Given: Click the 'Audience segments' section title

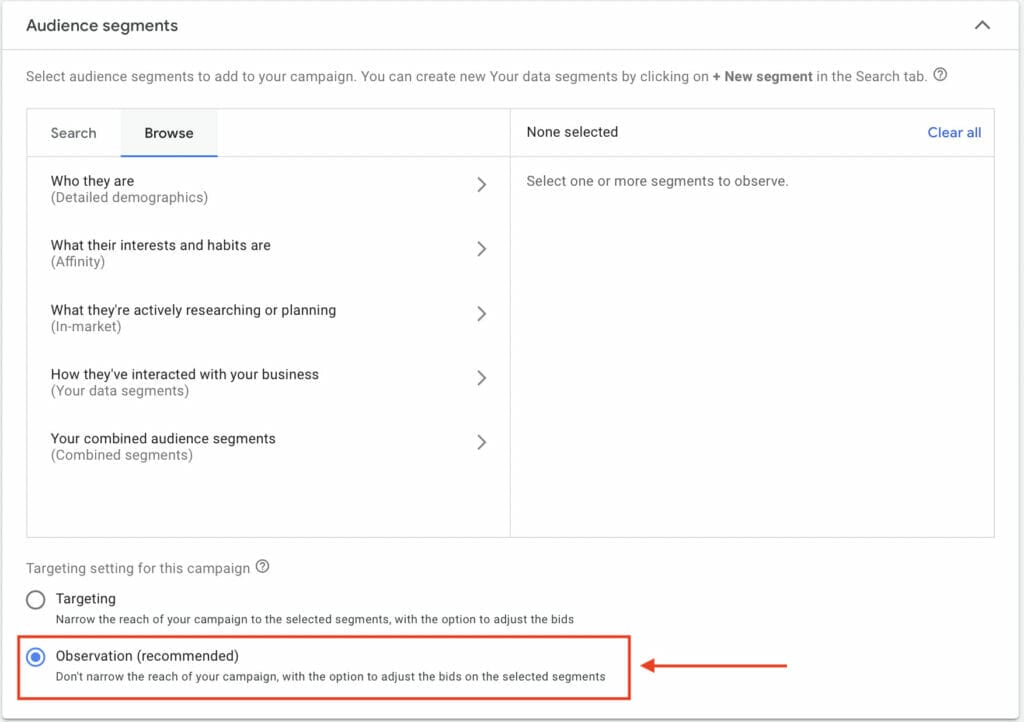Looking at the screenshot, I should (x=102, y=26).
